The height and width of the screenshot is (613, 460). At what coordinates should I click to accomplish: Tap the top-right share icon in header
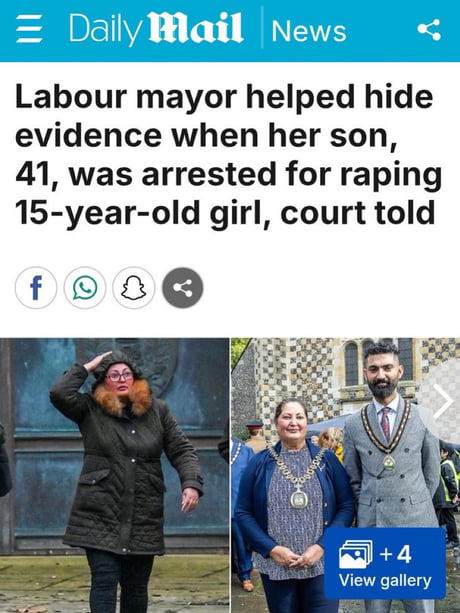[429, 29]
